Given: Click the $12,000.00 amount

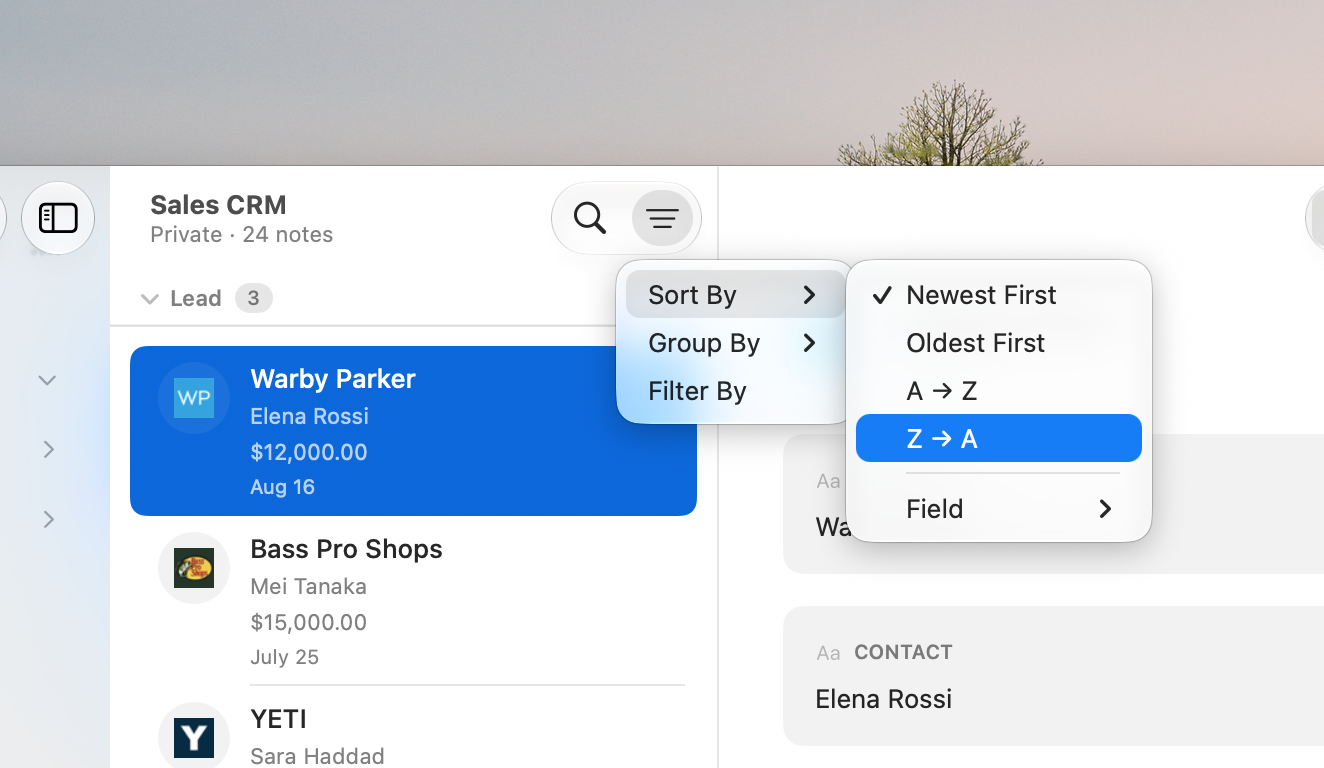Looking at the screenshot, I should [309, 452].
